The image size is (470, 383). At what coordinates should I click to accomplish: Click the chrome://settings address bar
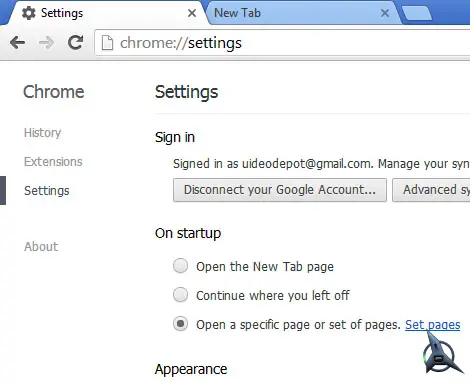(283, 43)
